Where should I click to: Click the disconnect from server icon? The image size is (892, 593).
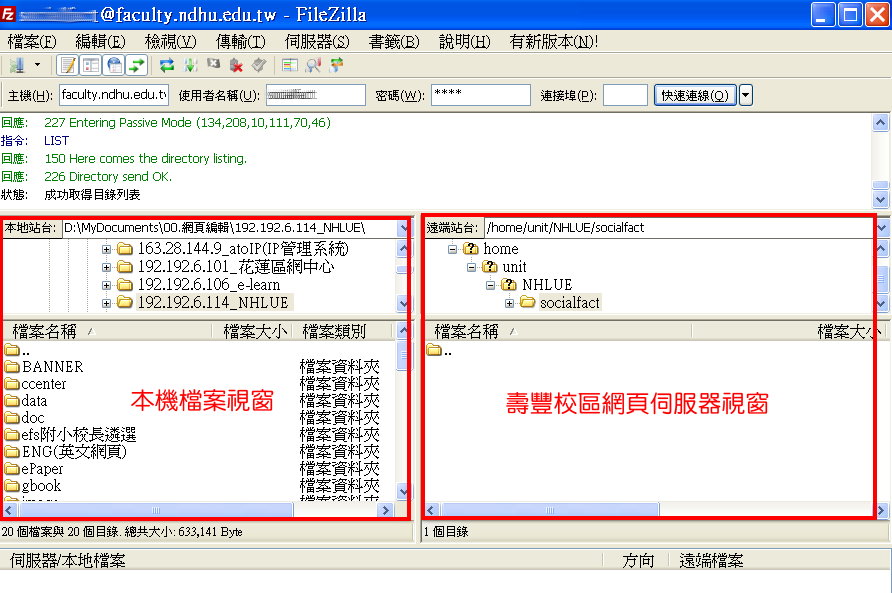[x=236, y=65]
